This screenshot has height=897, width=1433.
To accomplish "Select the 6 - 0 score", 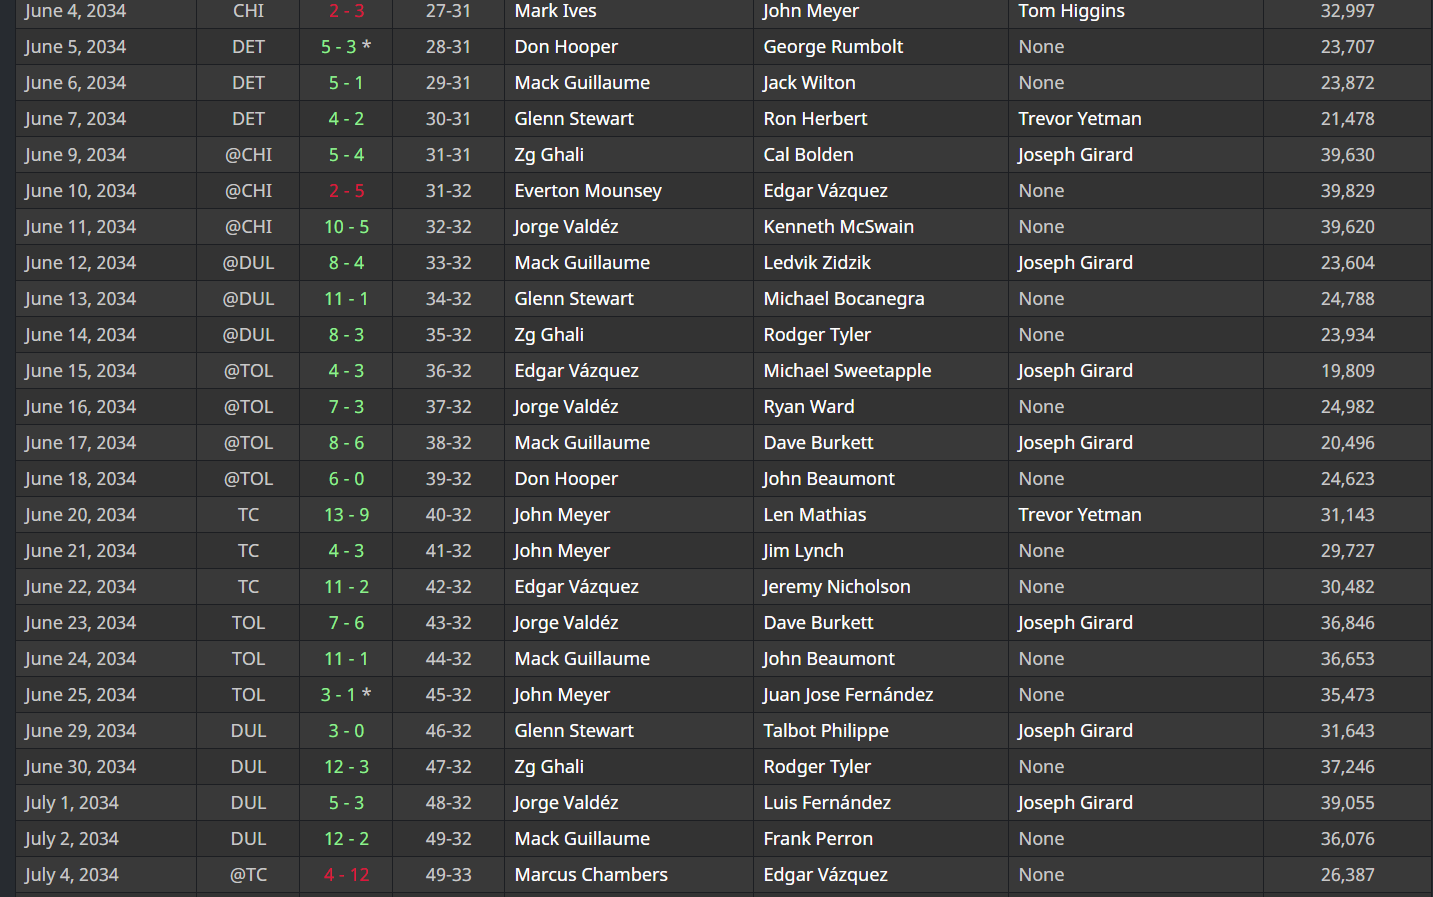I will click(x=346, y=479).
